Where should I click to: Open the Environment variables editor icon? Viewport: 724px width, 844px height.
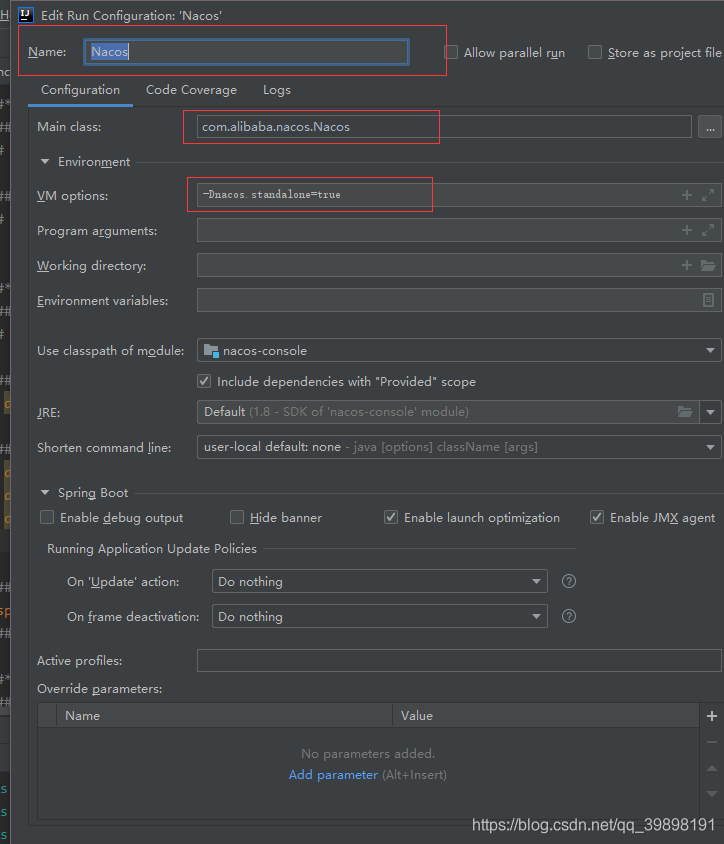click(708, 300)
